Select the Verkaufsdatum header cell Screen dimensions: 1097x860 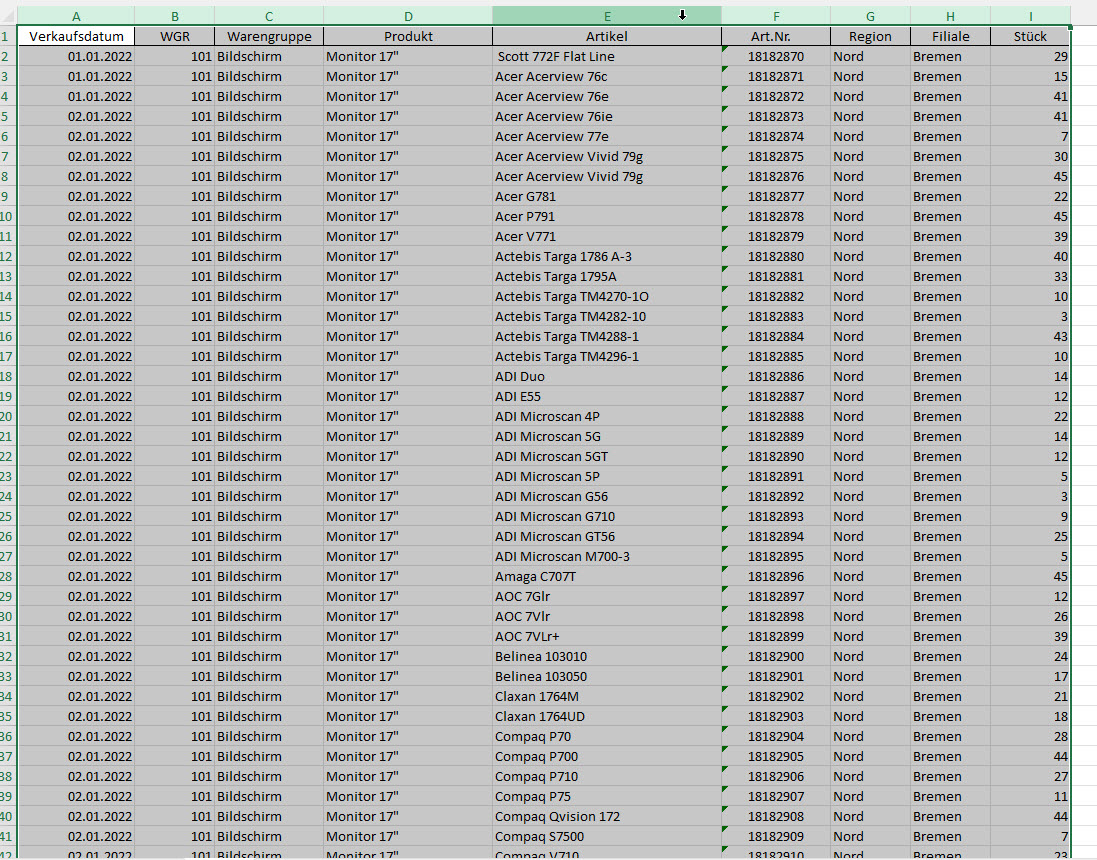(76, 36)
